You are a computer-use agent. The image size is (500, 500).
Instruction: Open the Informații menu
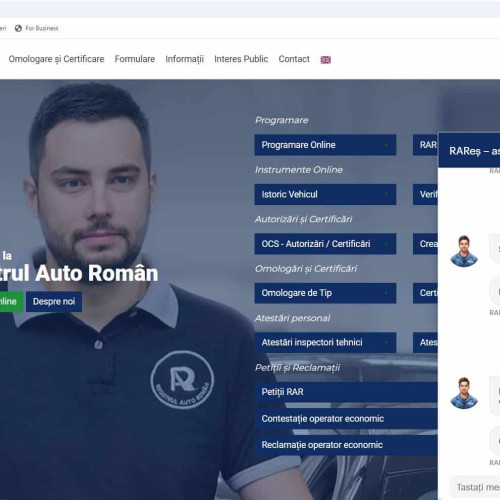(x=184, y=59)
